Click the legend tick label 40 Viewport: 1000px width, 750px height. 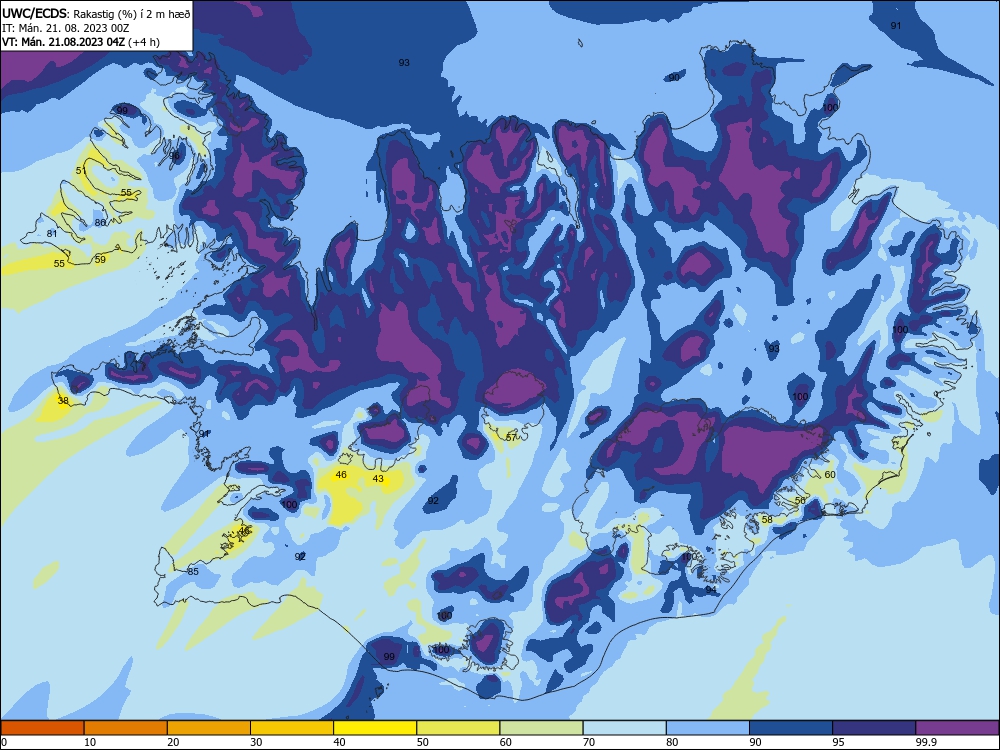pos(340,742)
